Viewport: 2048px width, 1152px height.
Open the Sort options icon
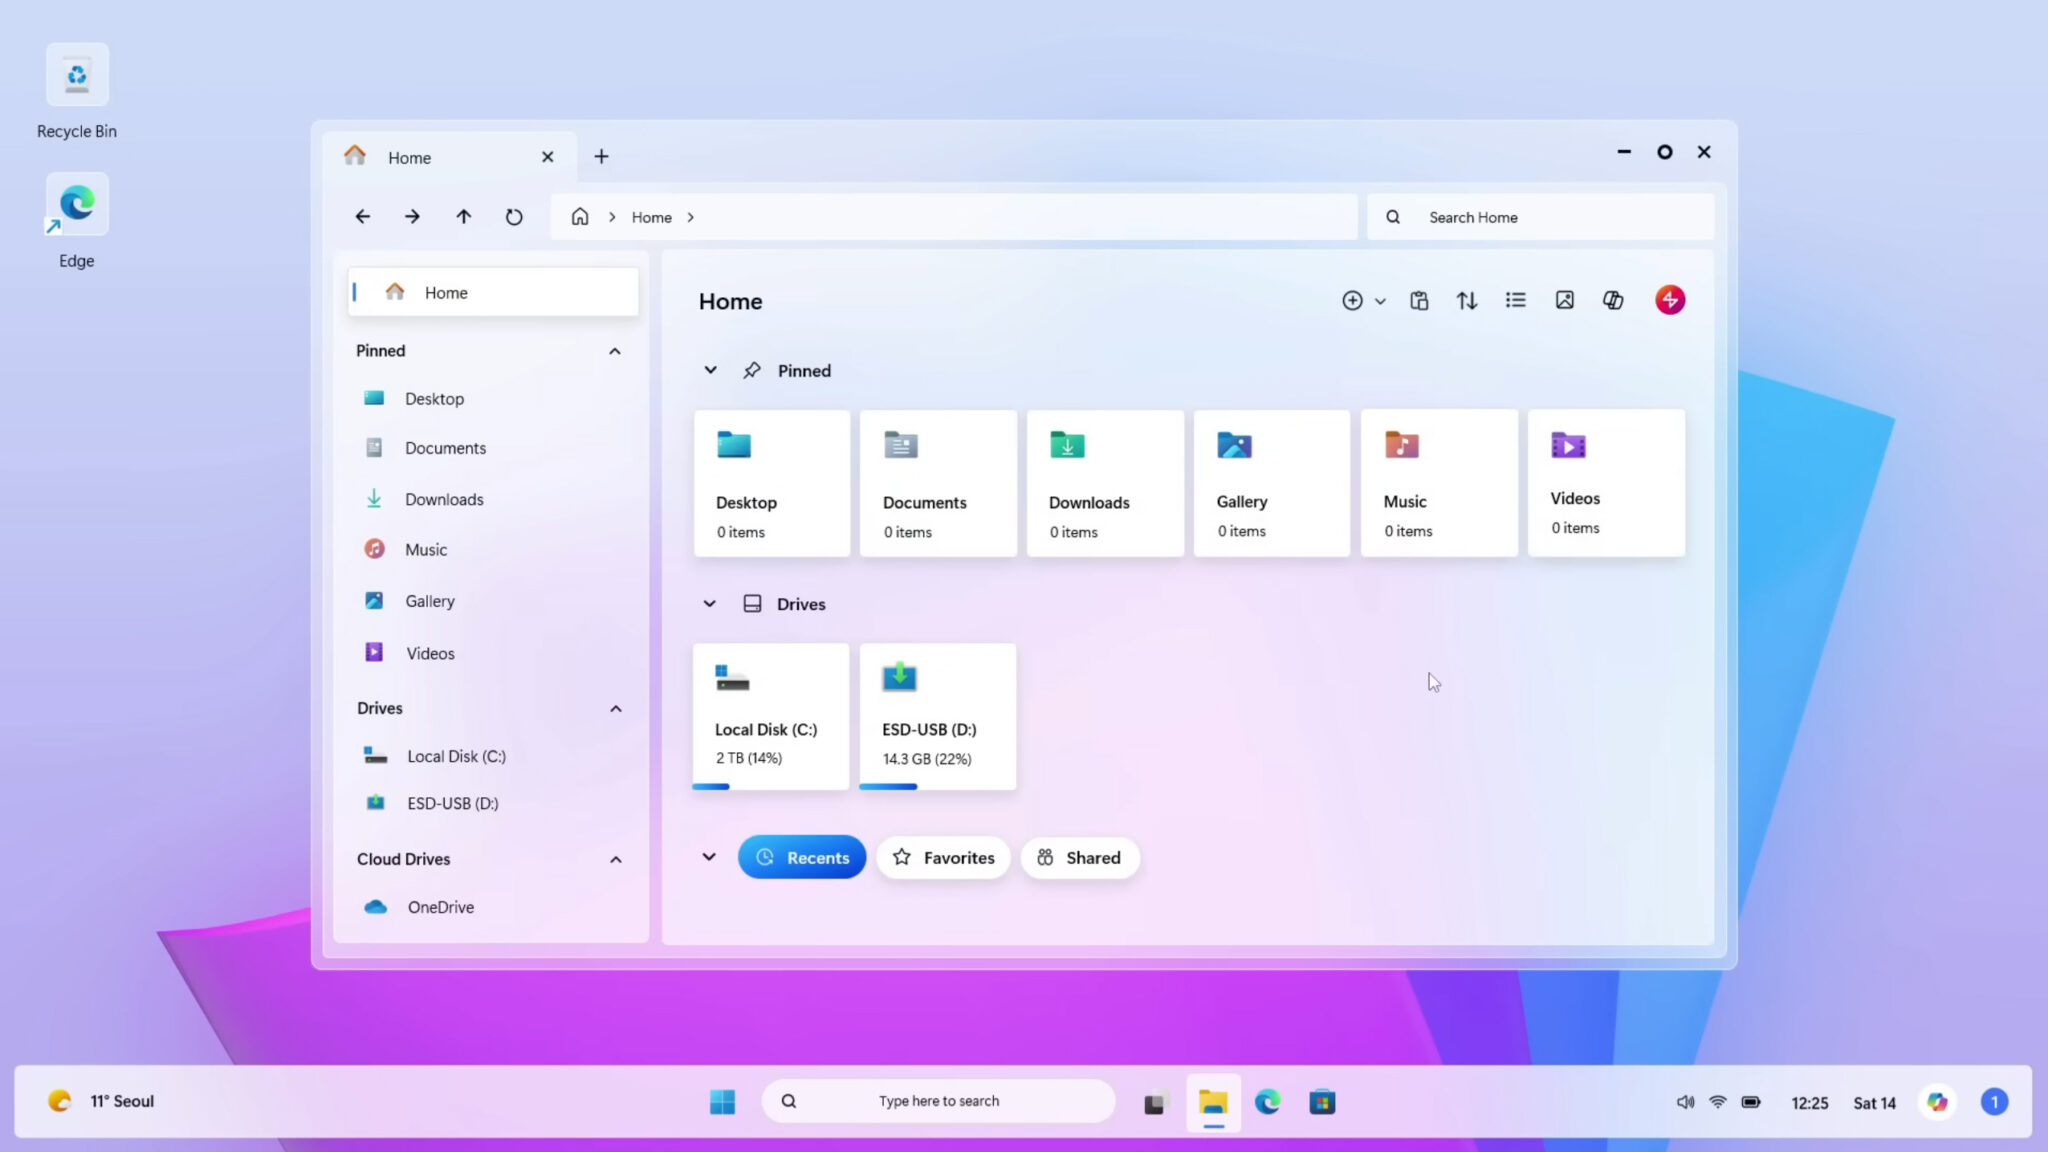click(x=1466, y=300)
